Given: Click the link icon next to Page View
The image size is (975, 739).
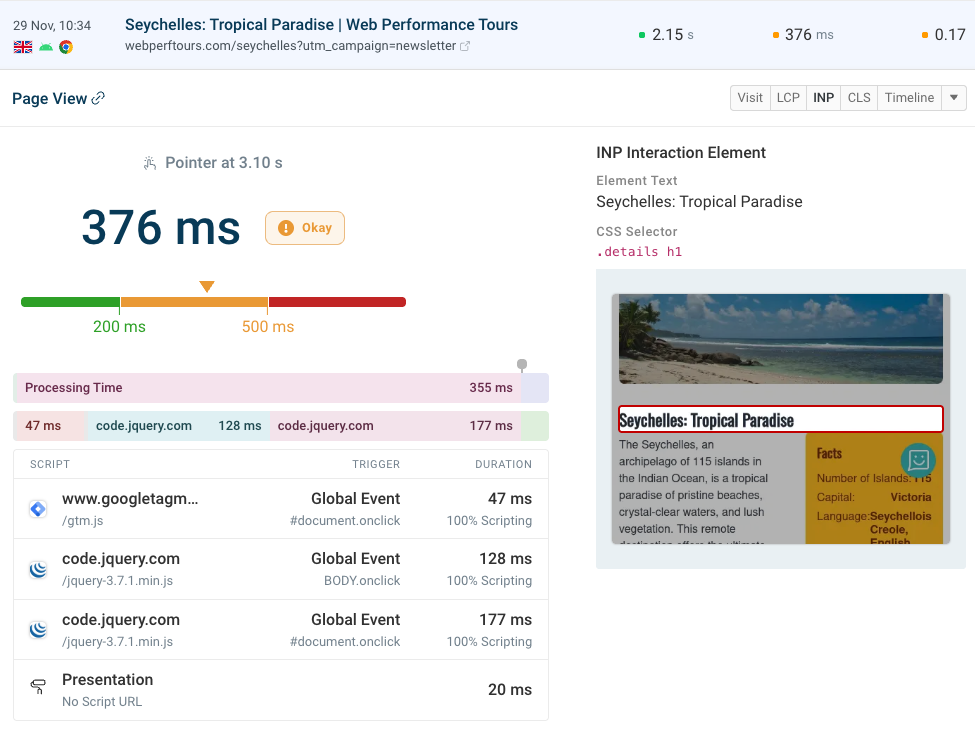Looking at the screenshot, I should coord(100,97).
